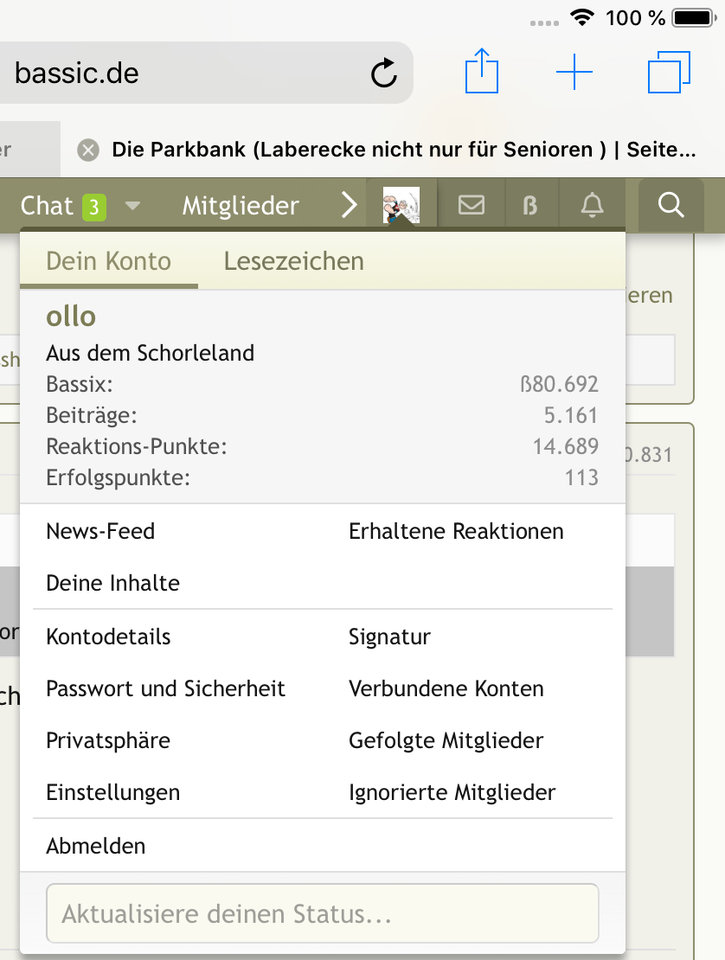Open the envelope conversations inbox icon
The height and width of the screenshot is (960, 725).
pos(471,206)
